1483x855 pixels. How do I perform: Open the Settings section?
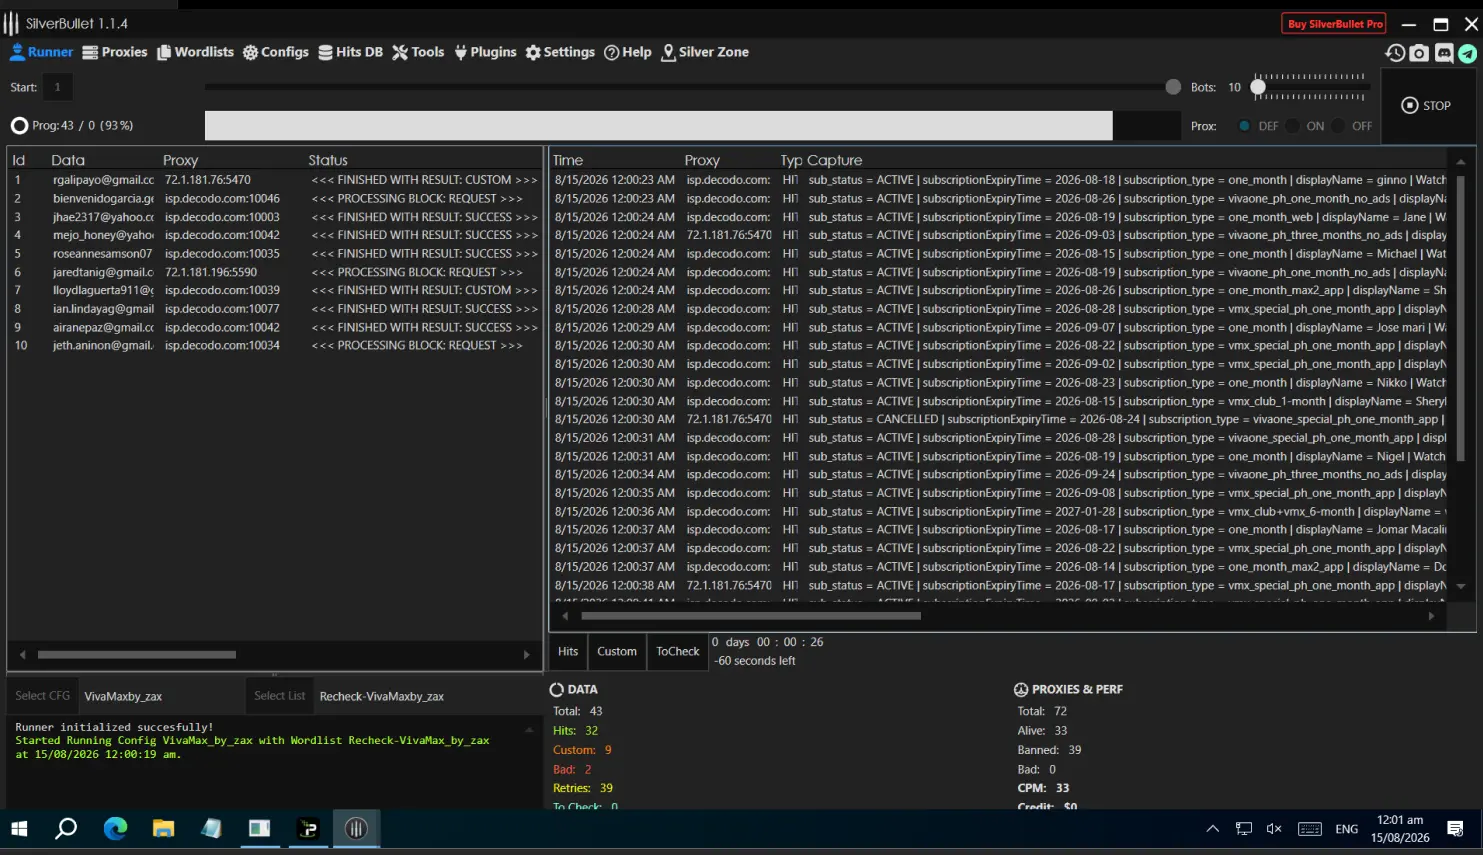(x=560, y=52)
